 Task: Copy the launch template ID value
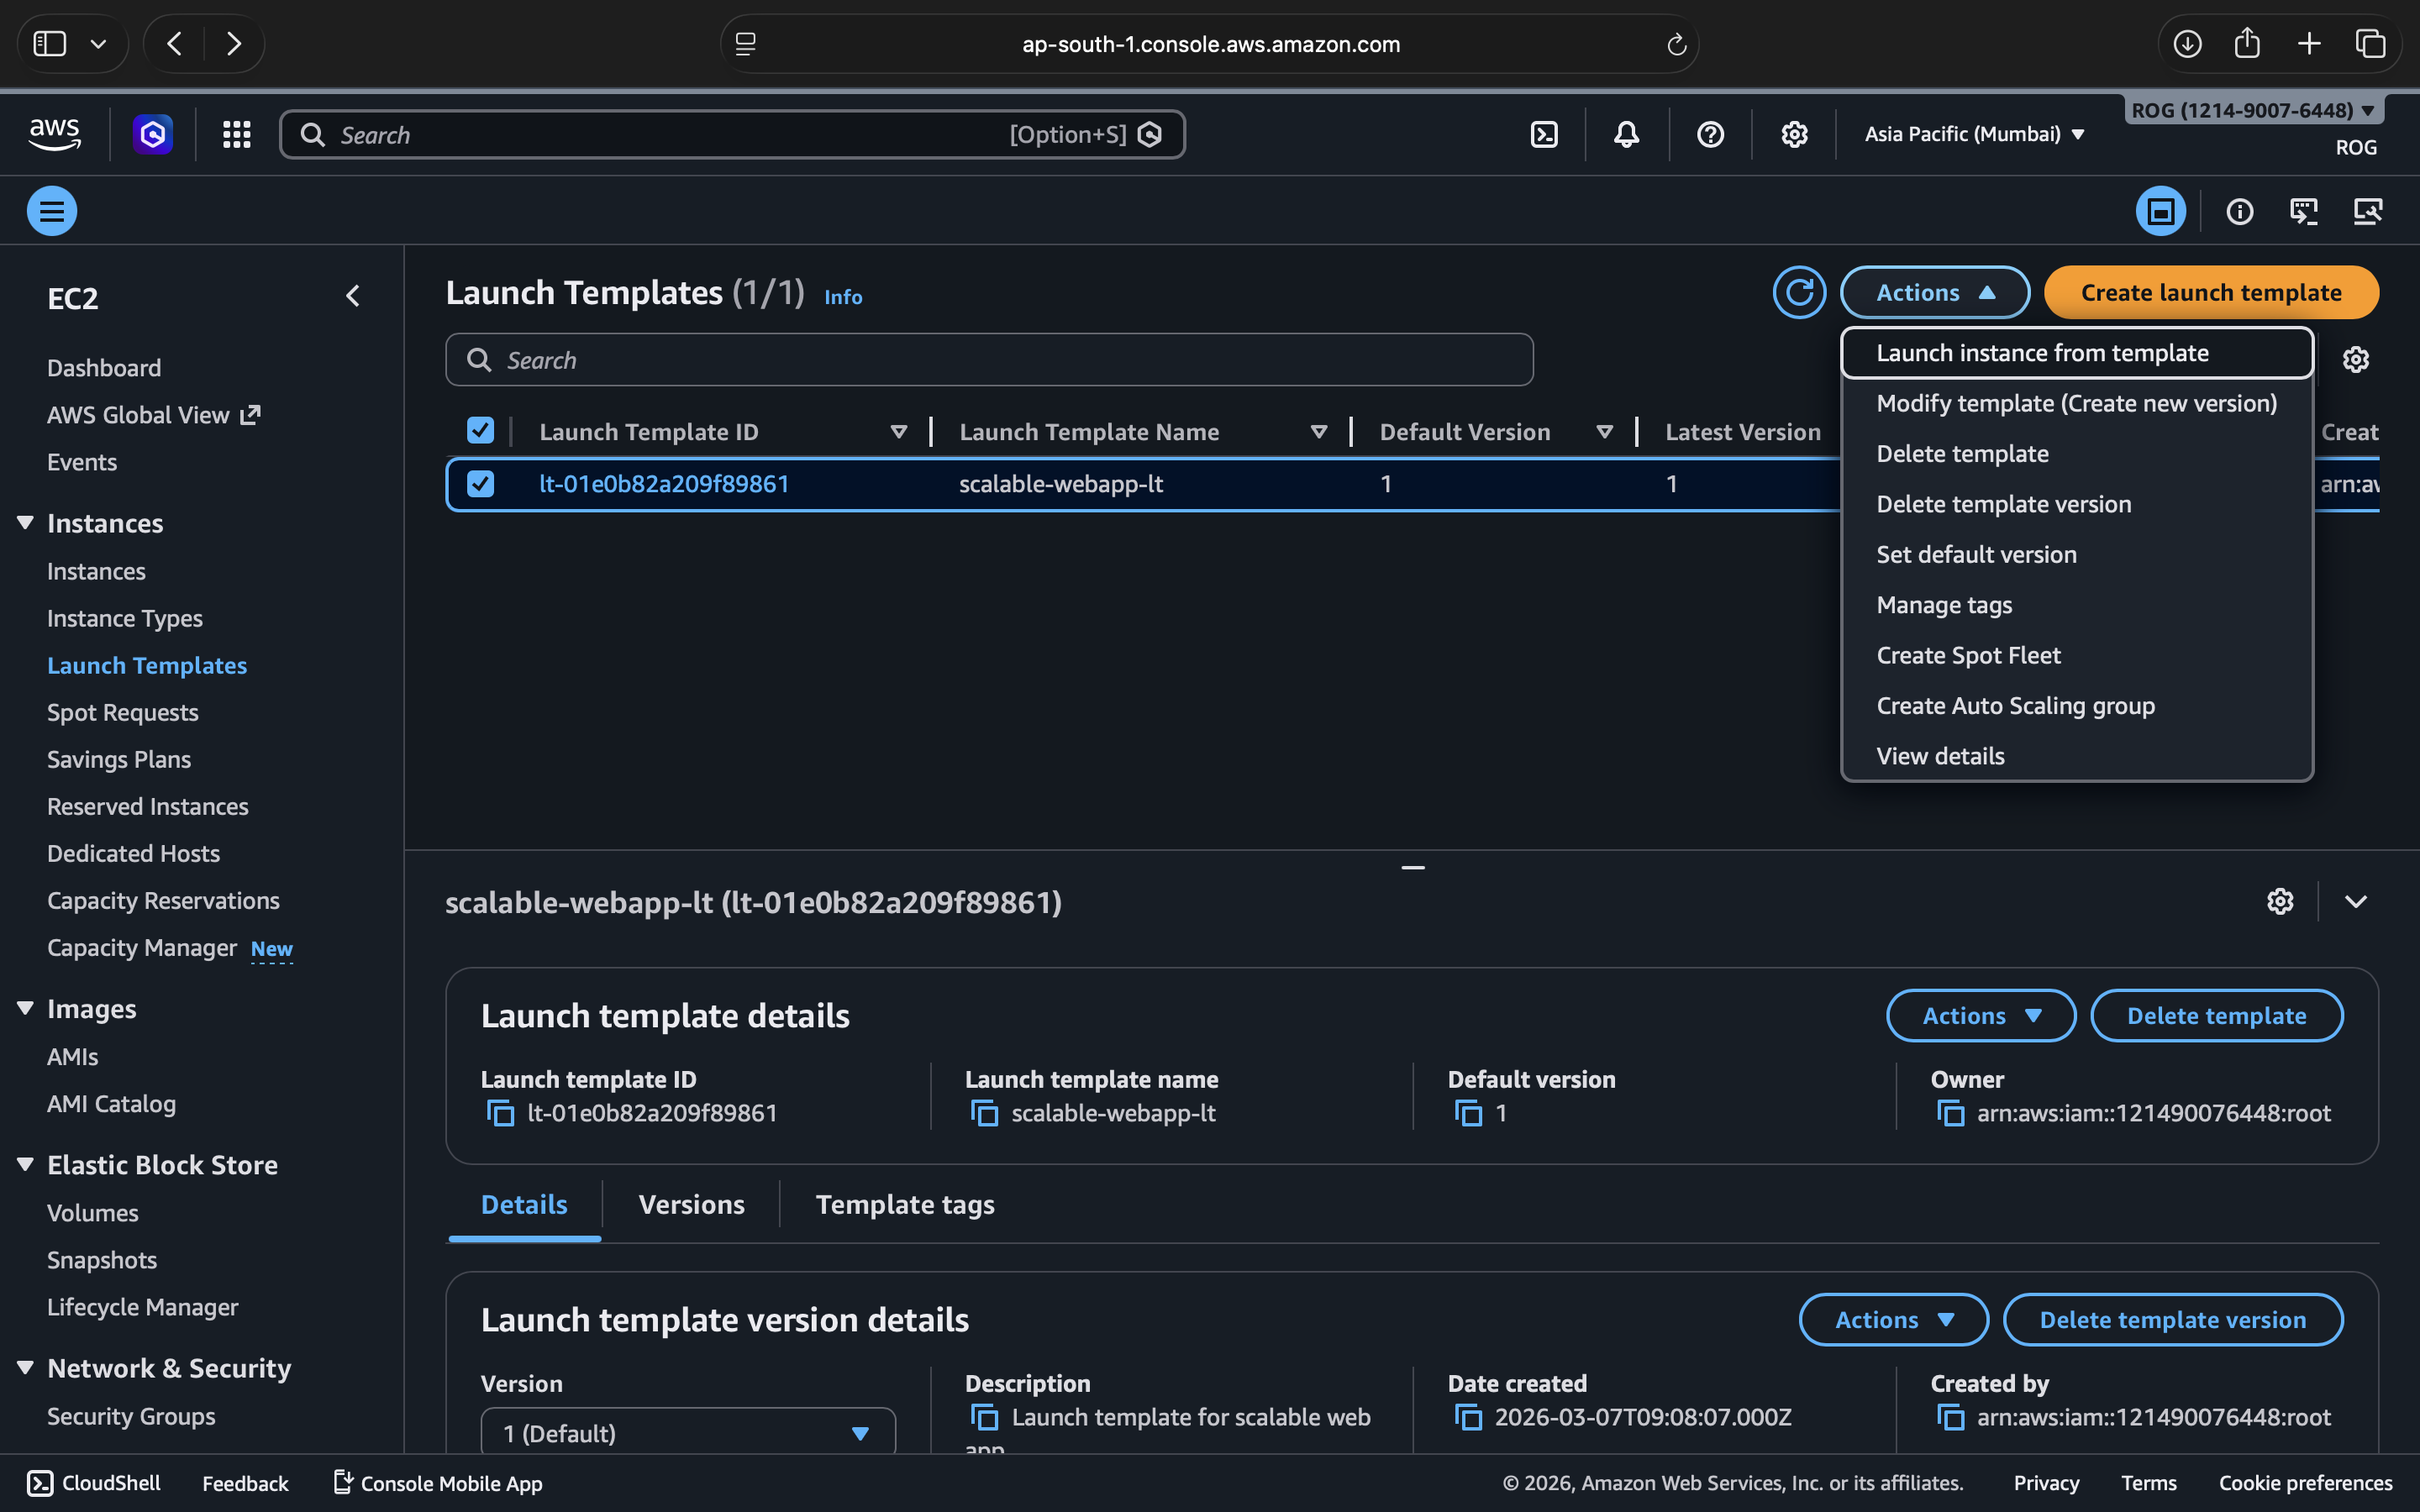[x=500, y=1113]
